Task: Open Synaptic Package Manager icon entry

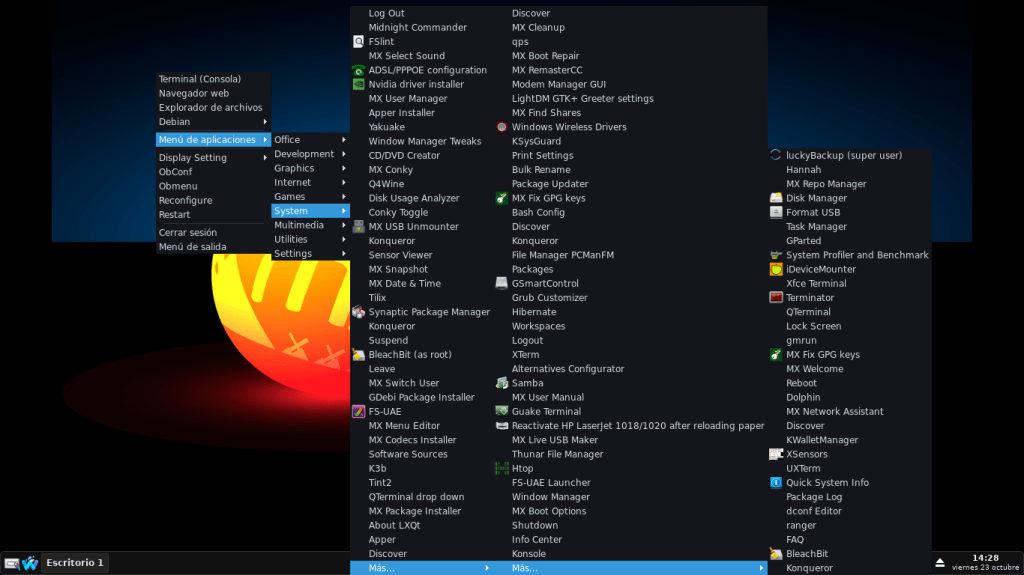Action: pyautogui.click(x=359, y=312)
